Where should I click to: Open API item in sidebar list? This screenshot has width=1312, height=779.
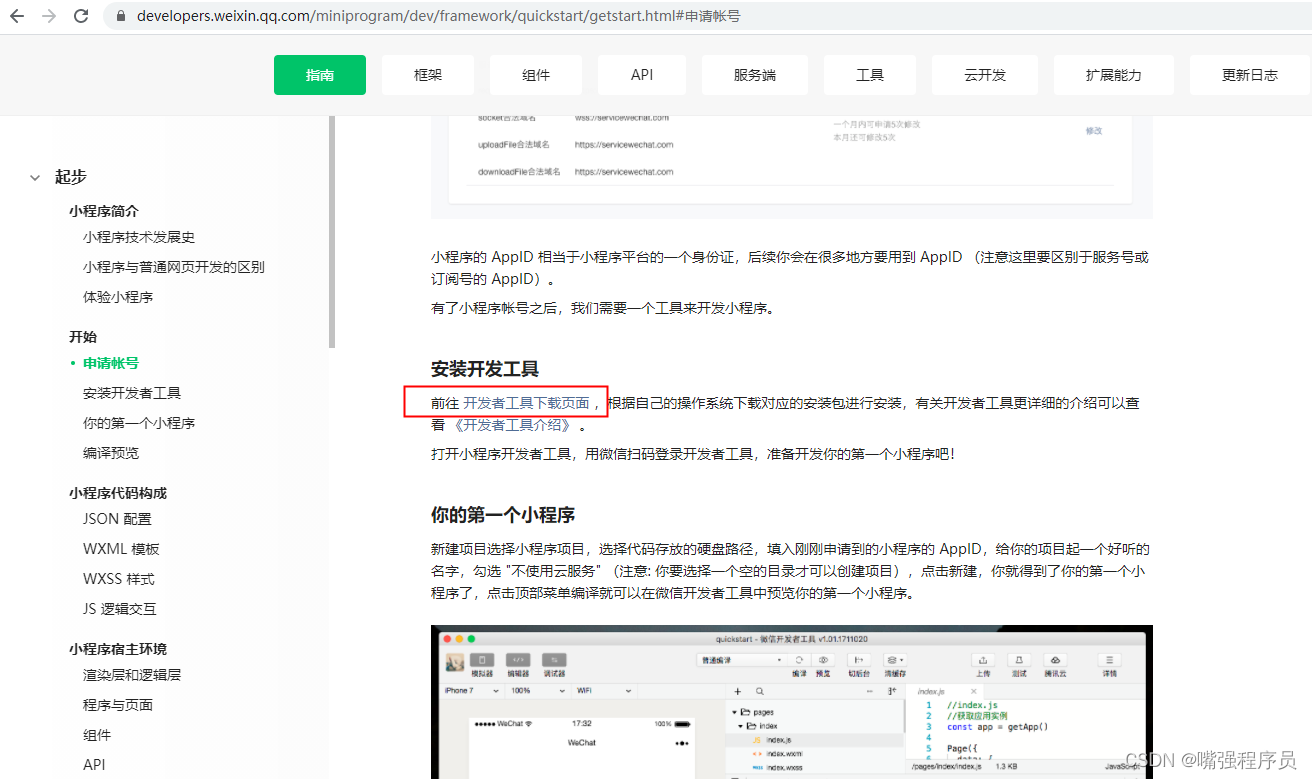click(x=94, y=765)
